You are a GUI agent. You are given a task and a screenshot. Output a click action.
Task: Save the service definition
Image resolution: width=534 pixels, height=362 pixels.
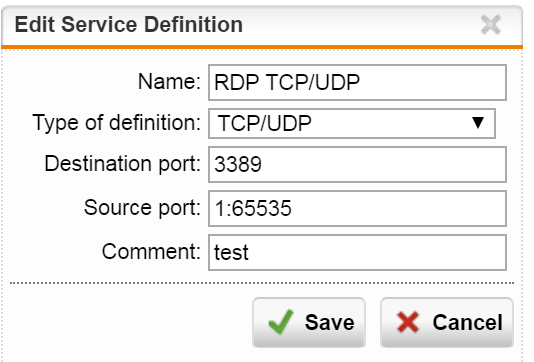pos(309,322)
